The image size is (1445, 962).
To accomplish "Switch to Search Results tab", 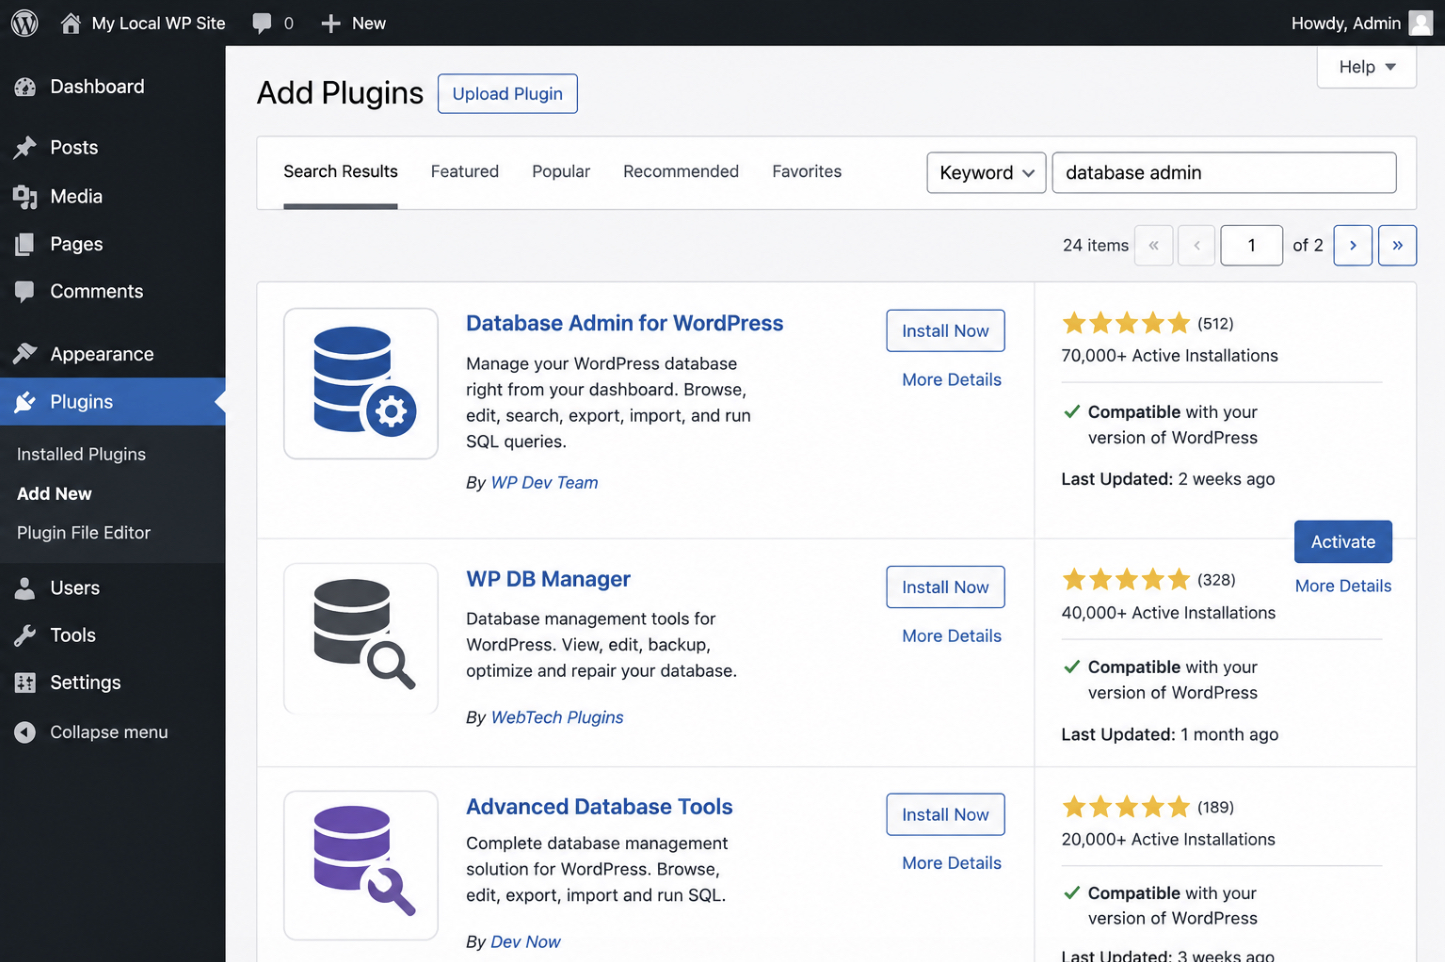I will click(x=340, y=171).
